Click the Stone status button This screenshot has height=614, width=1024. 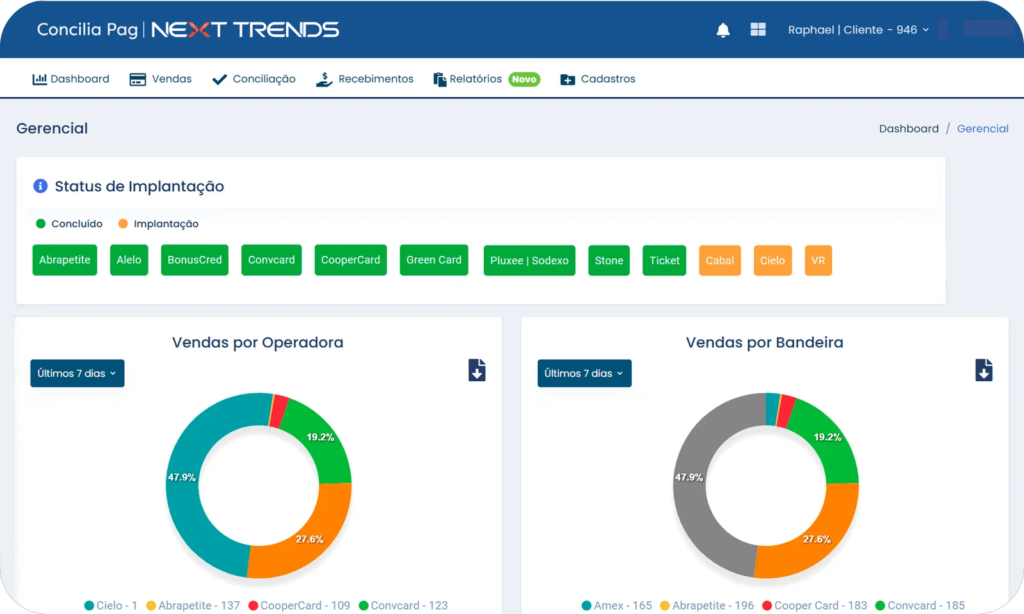click(x=609, y=261)
